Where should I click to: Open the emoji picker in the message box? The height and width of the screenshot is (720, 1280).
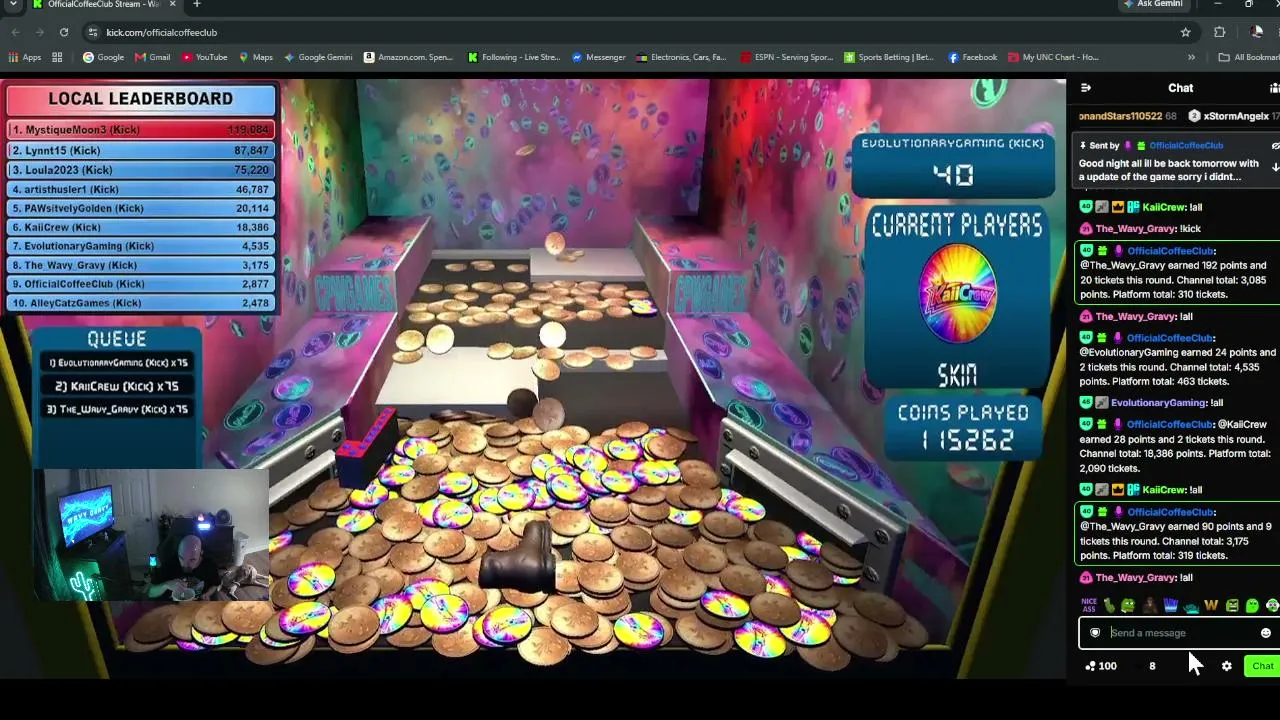click(1265, 633)
